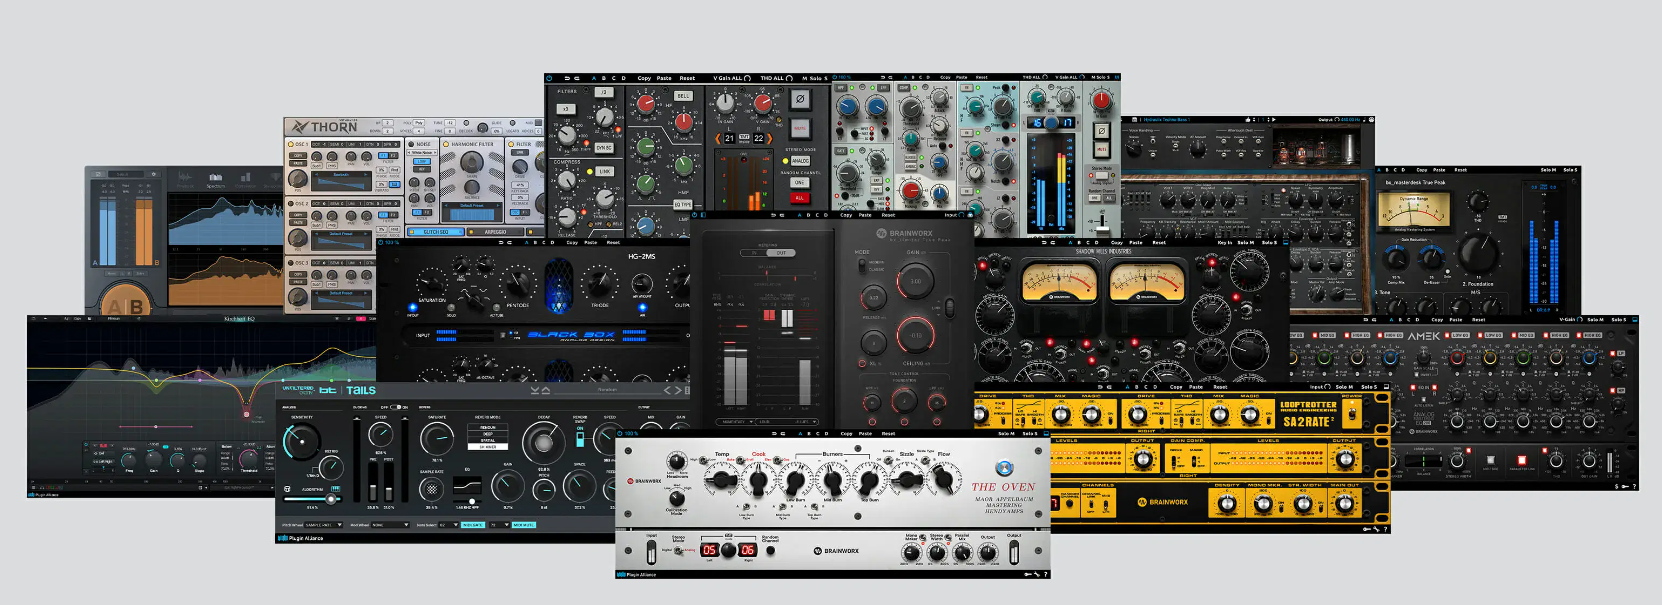Click the Input fader on The Oven
Screen dimensions: 1662x605
[x=651, y=552]
